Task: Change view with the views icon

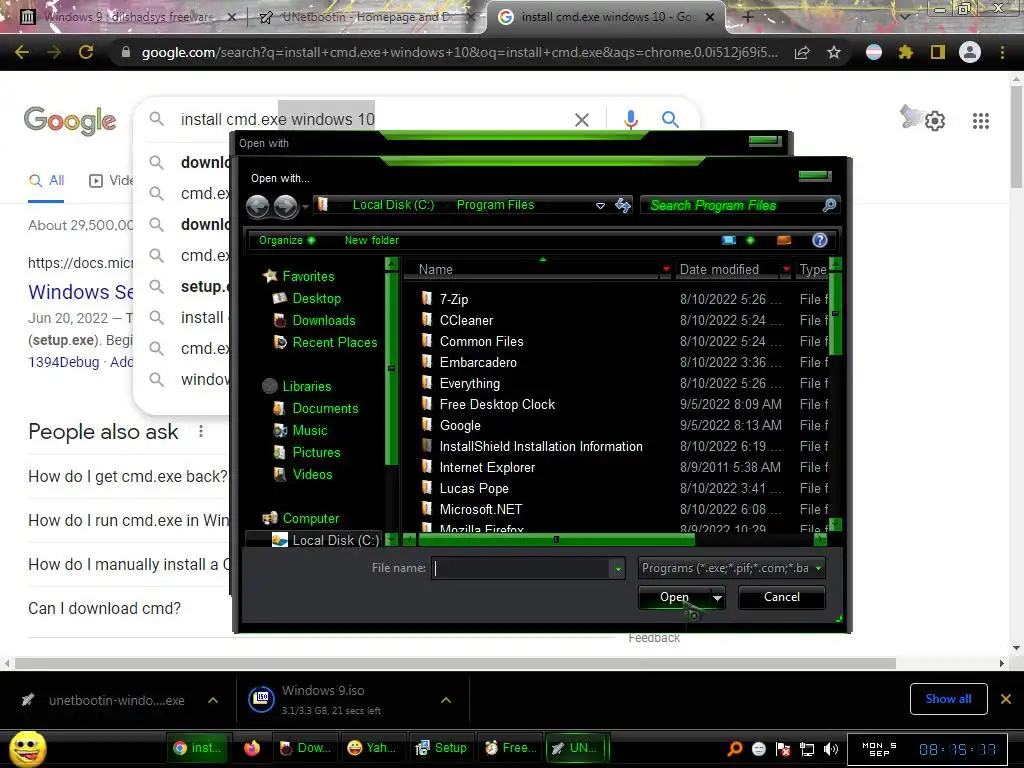Action: 729,240
